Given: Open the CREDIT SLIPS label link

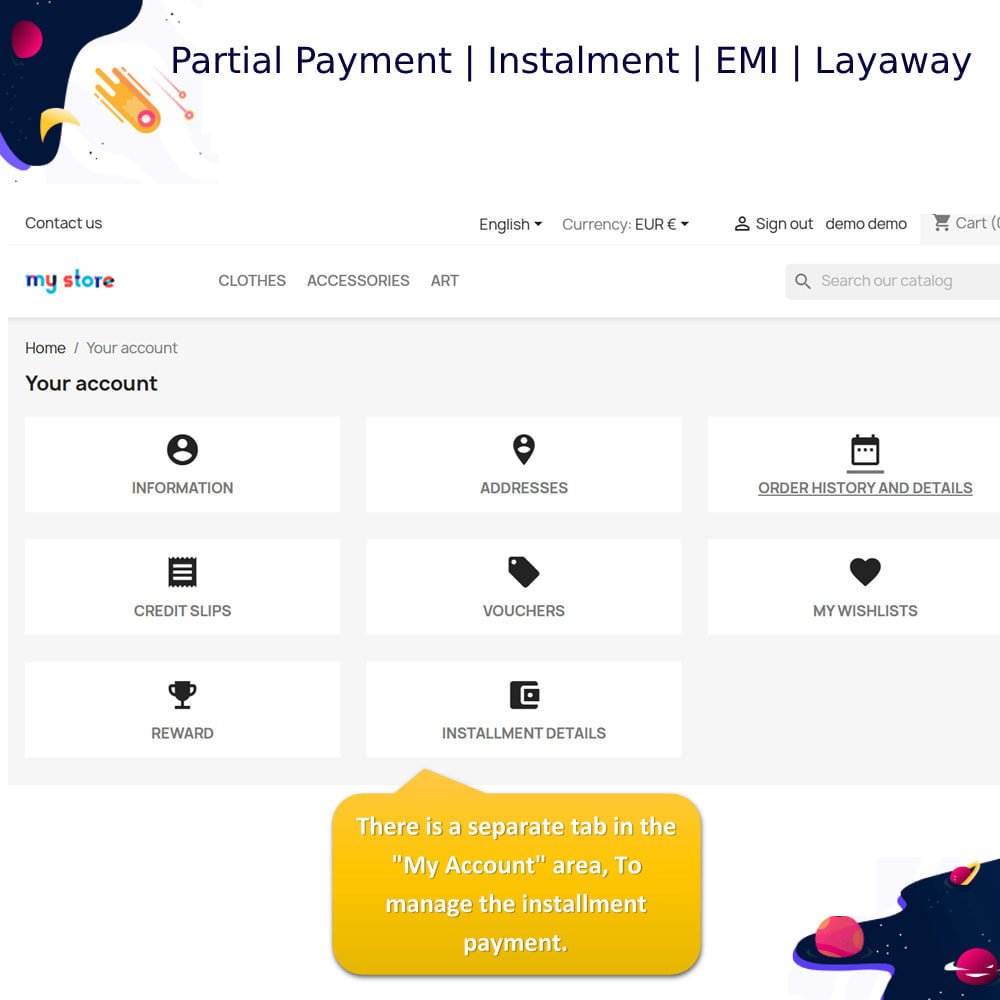Looking at the screenshot, I should 182,611.
